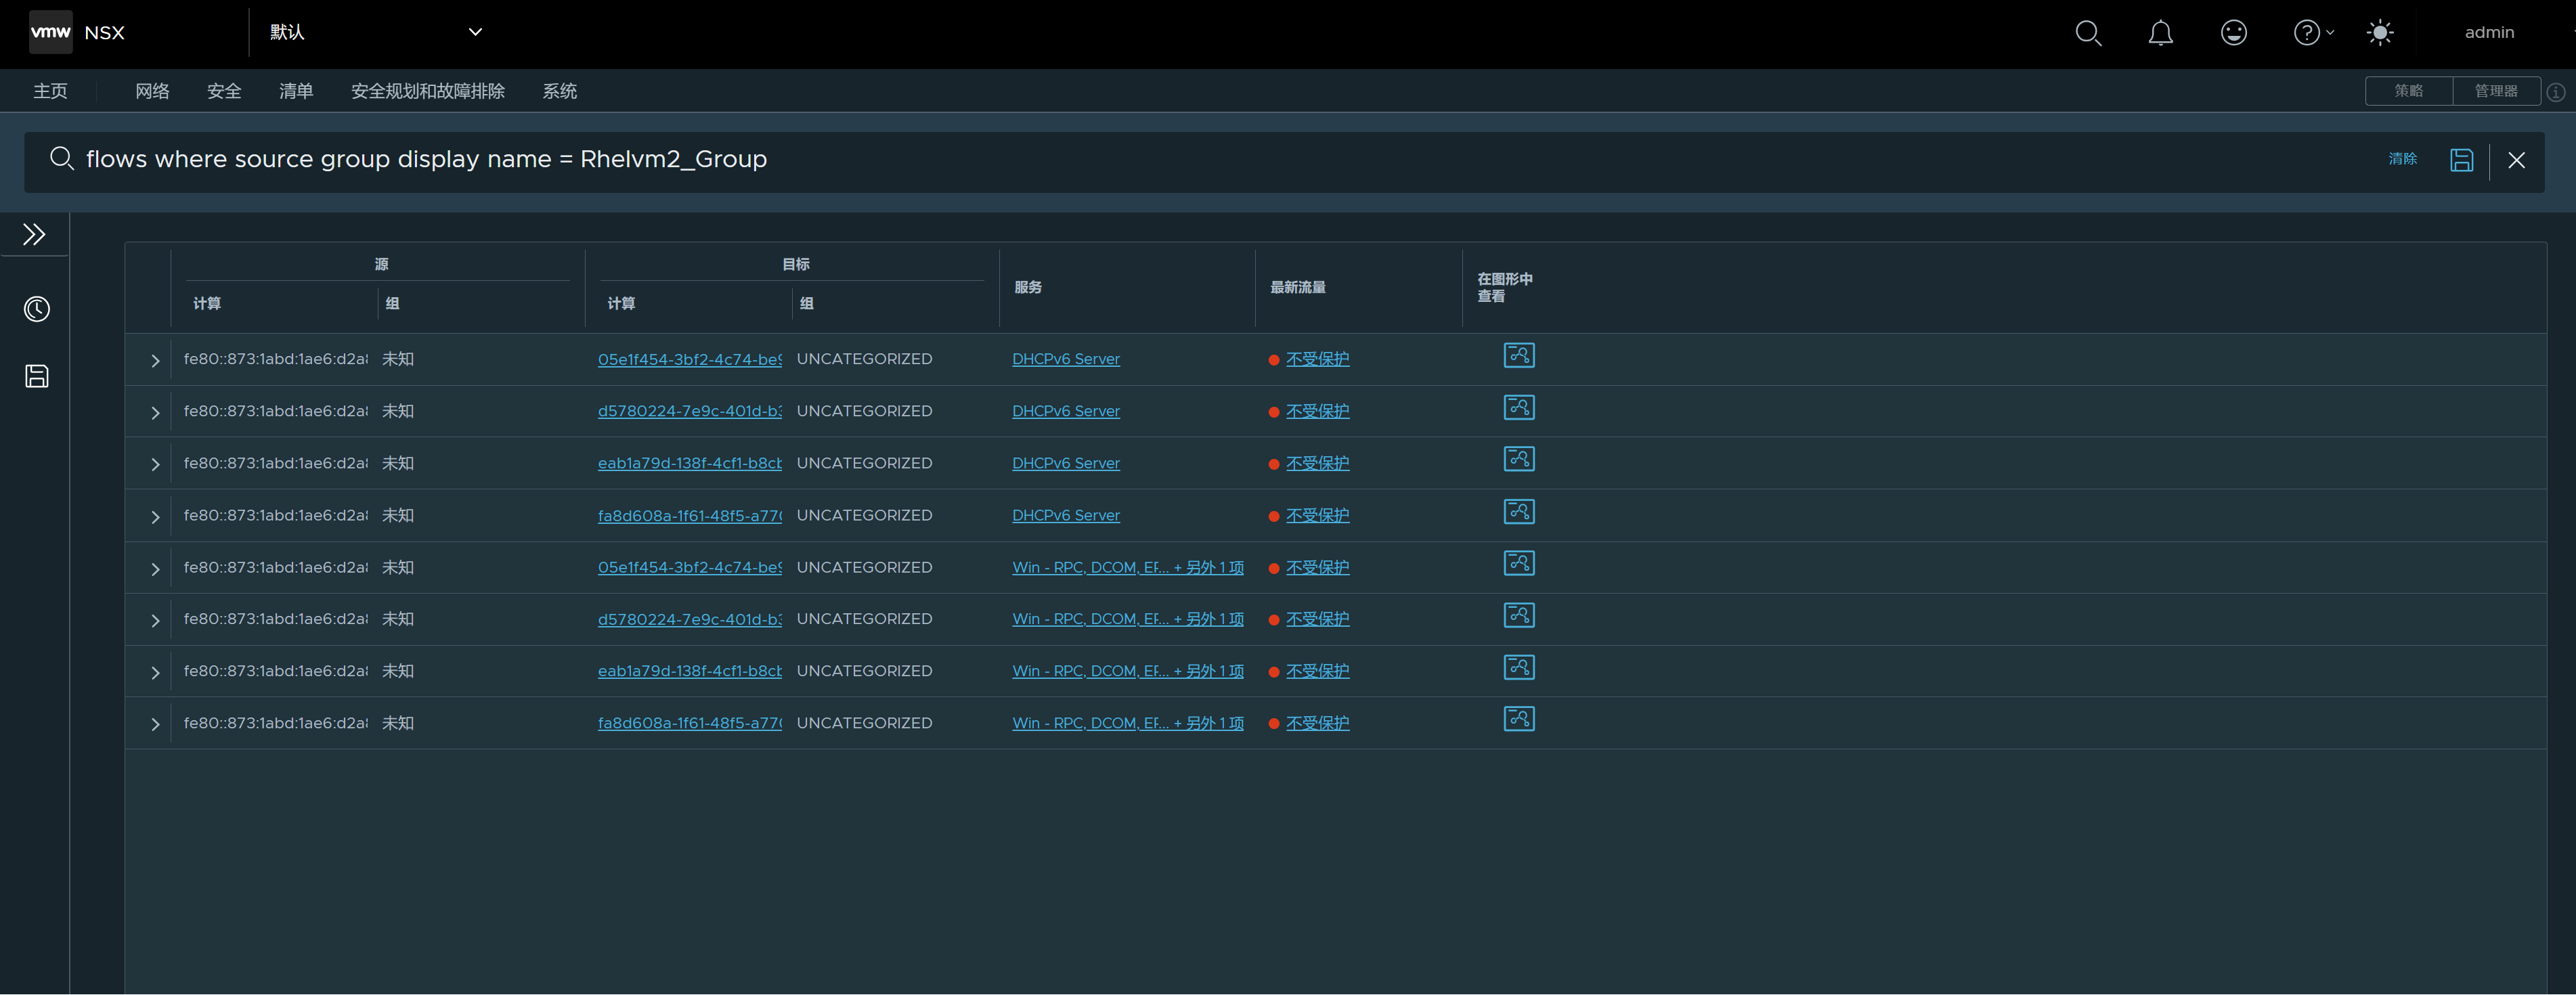Viewport: 2576px width, 995px height.
Task: Expand the d5780224 Win - RPC row
Action: 155,620
